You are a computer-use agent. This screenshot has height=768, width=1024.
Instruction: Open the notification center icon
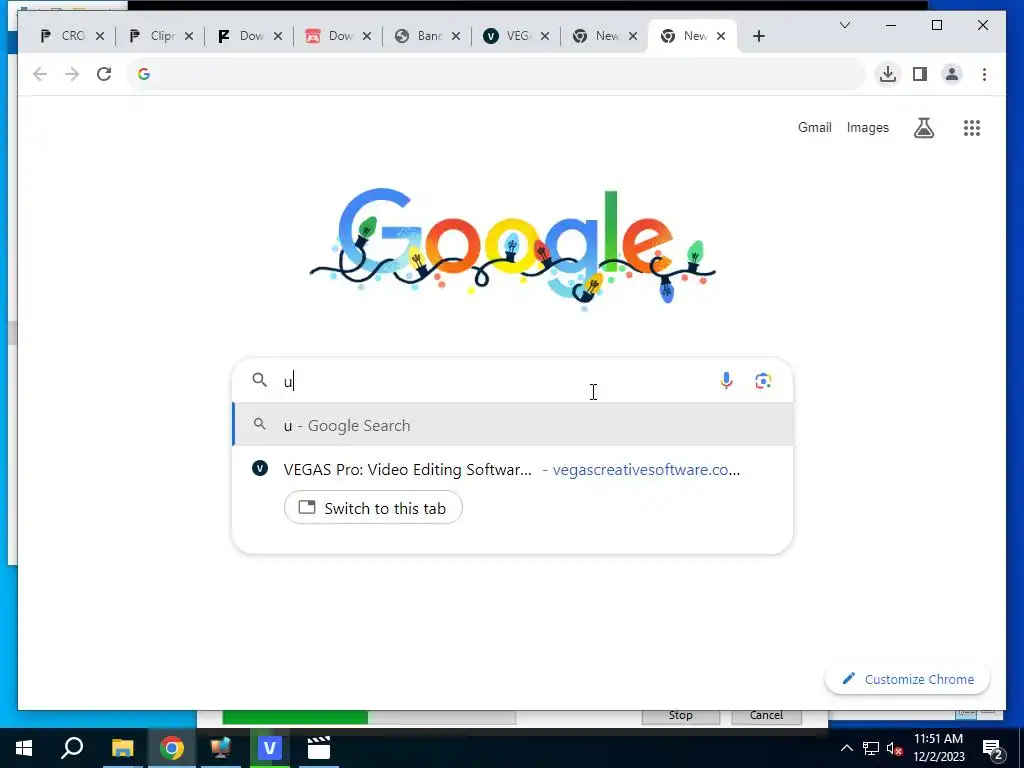[993, 749]
